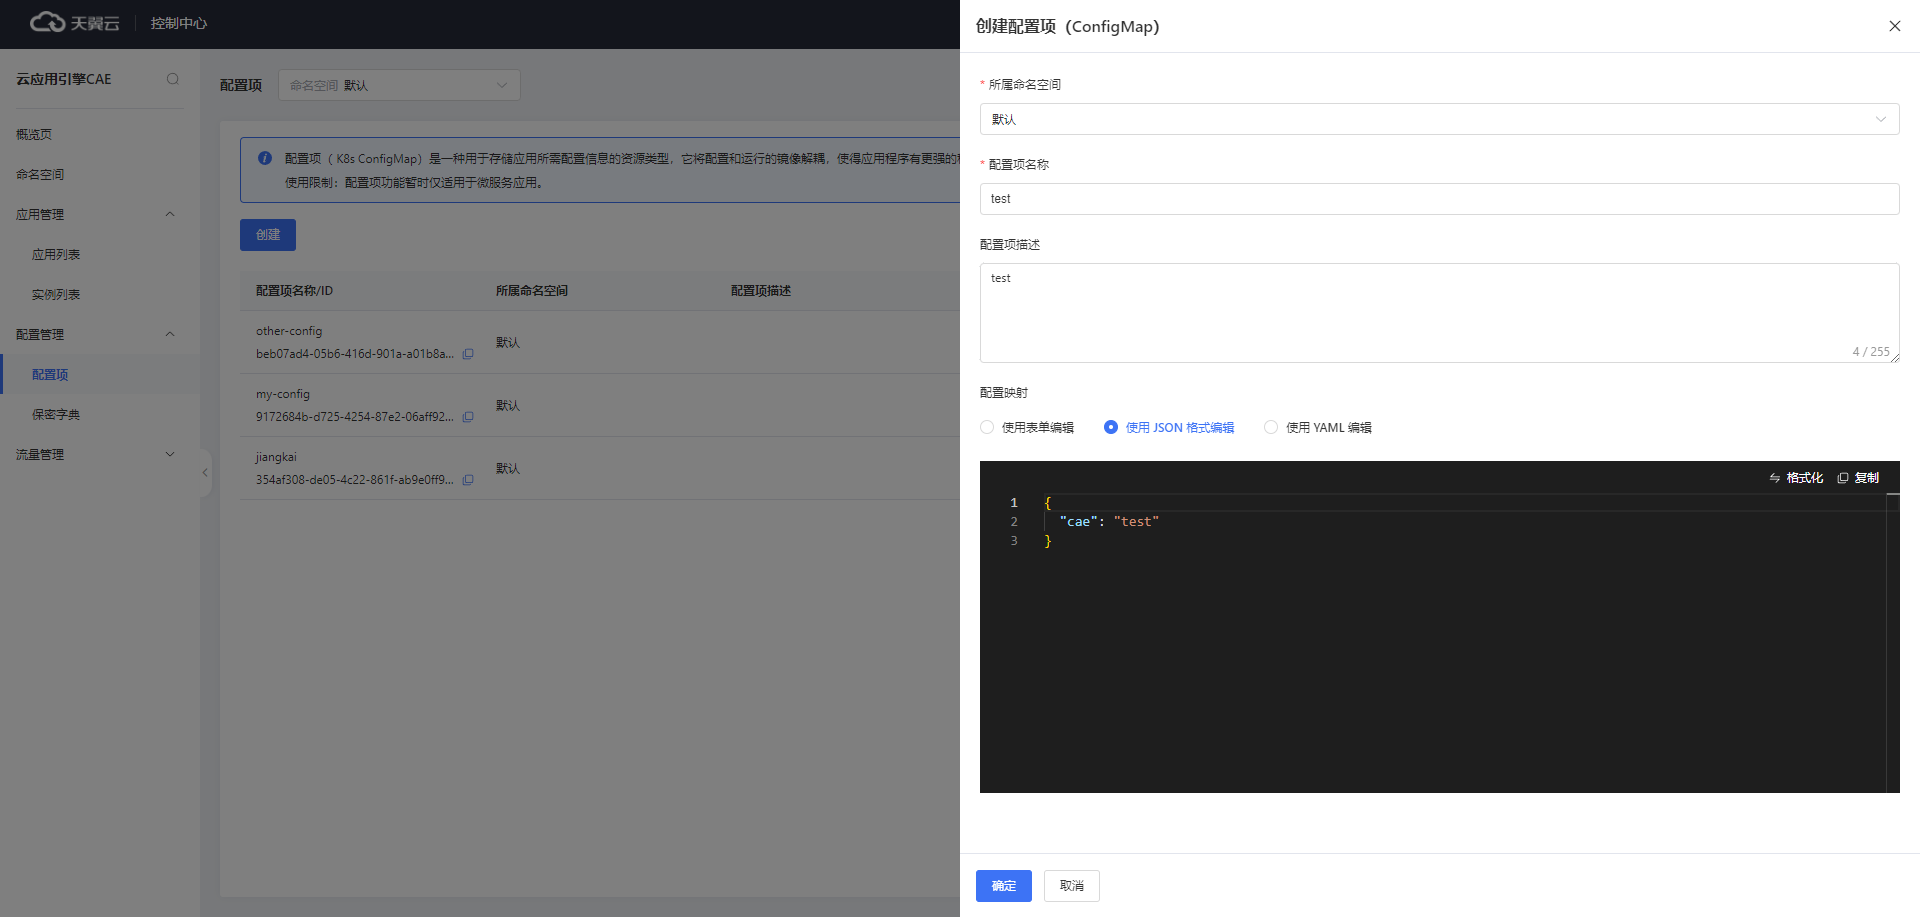Screen dimensions: 1920x917
Task: Close the 创建配置项 drawer with X
Action: click(1894, 26)
